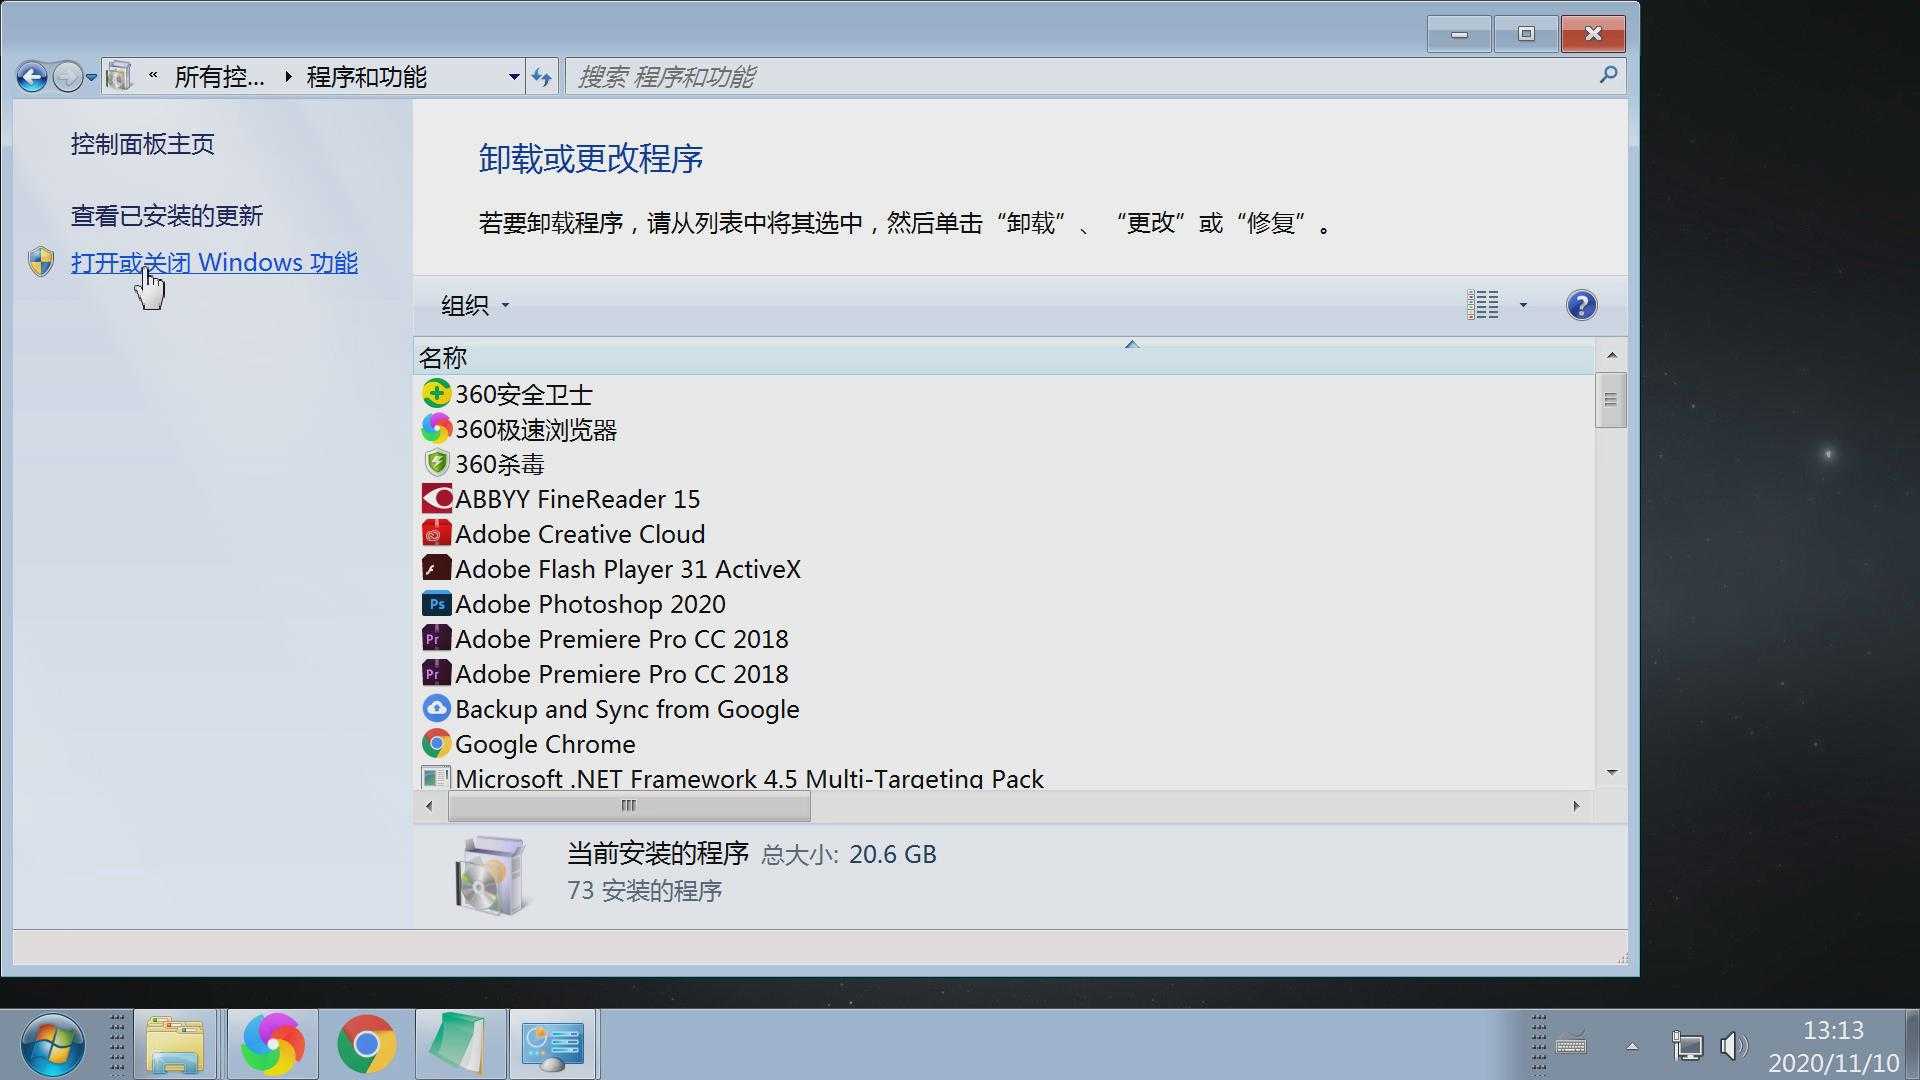Select Microsoft .NET Framework 4.5 Multi-Targeting Pack
Image resolution: width=1920 pixels, height=1080 pixels.
749,778
